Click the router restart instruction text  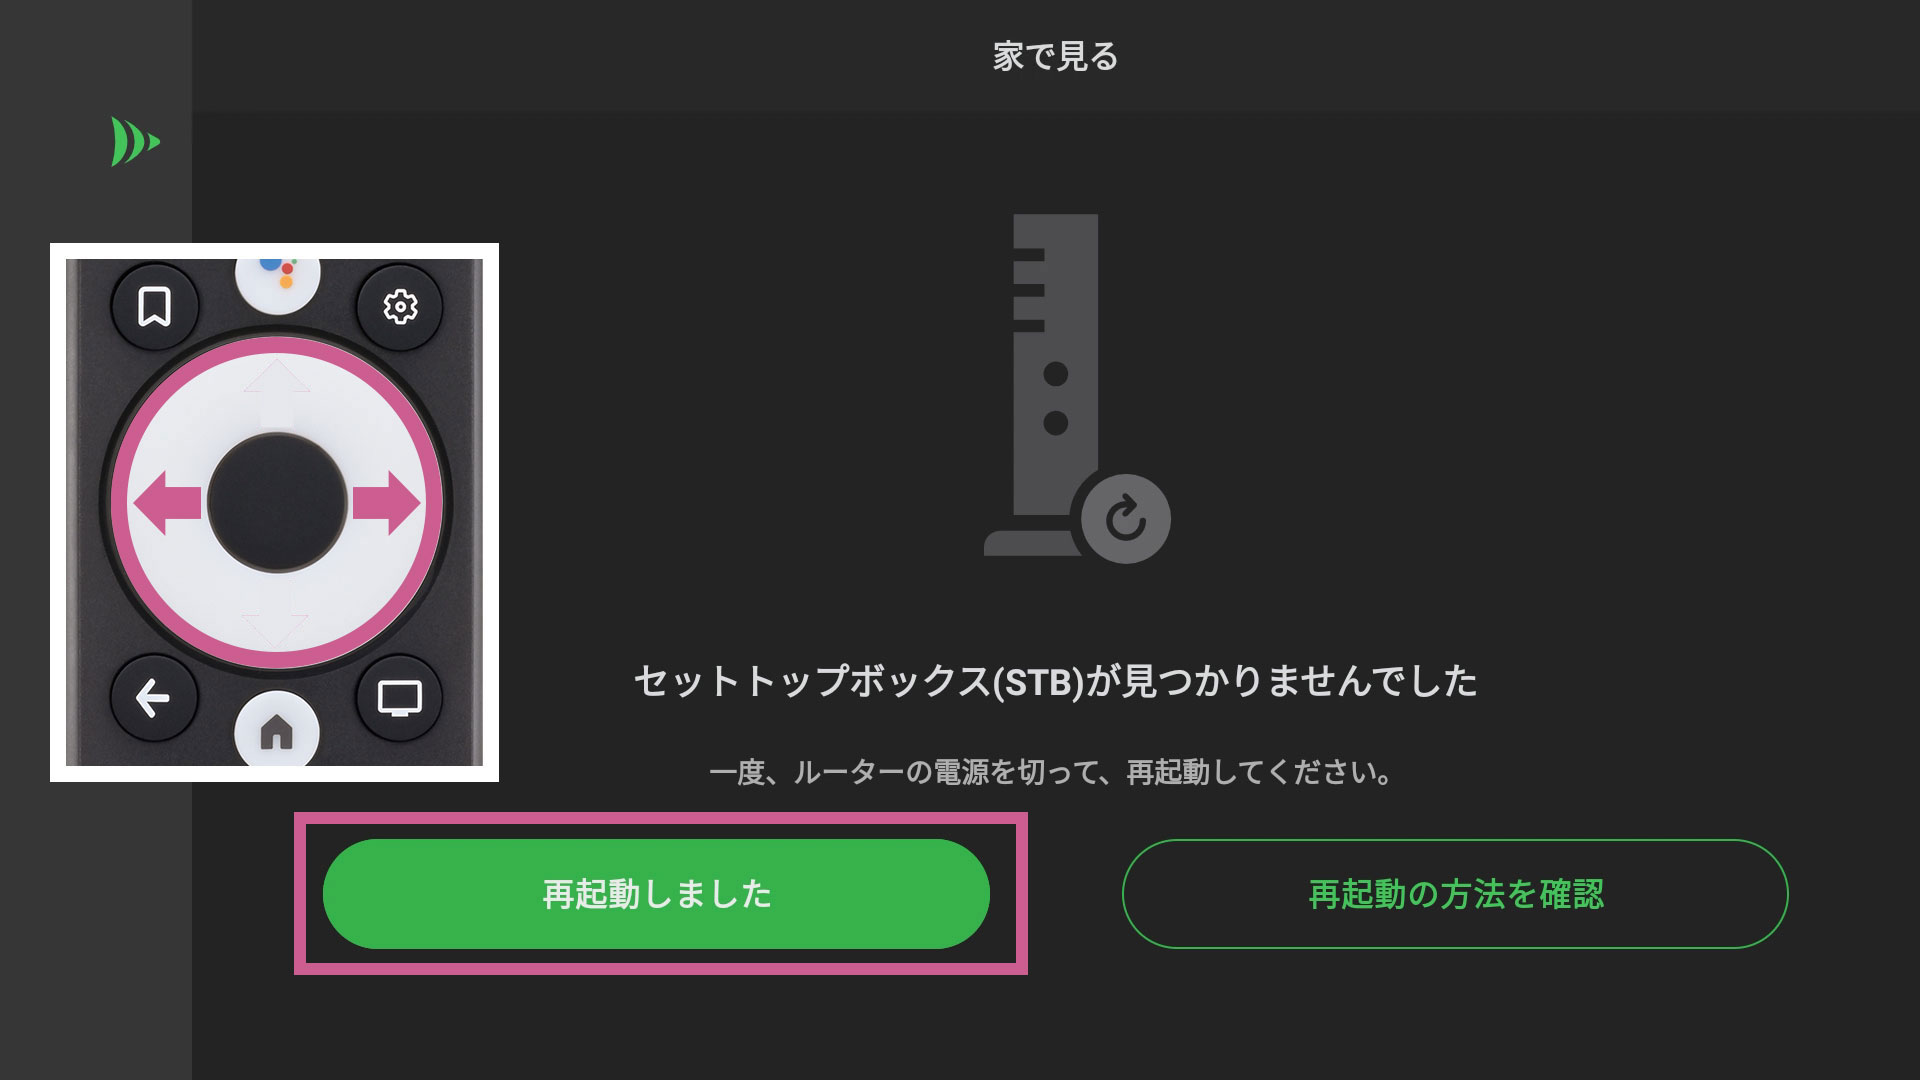point(1050,772)
